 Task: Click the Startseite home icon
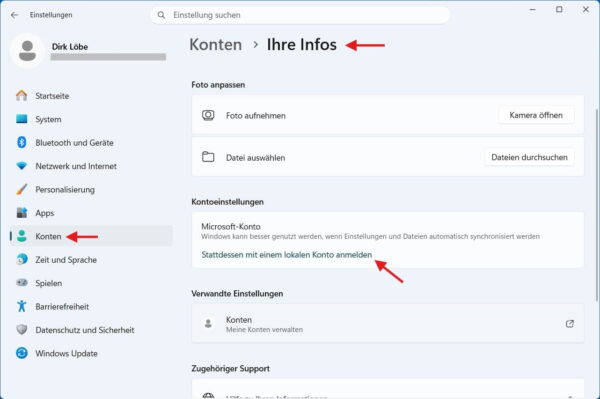coord(22,96)
